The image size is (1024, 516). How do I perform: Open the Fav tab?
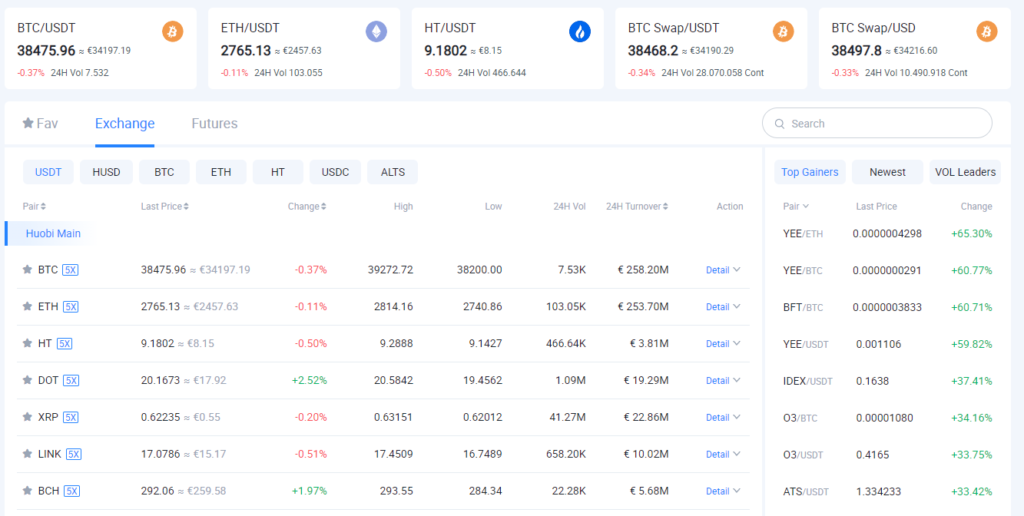[x=40, y=123]
